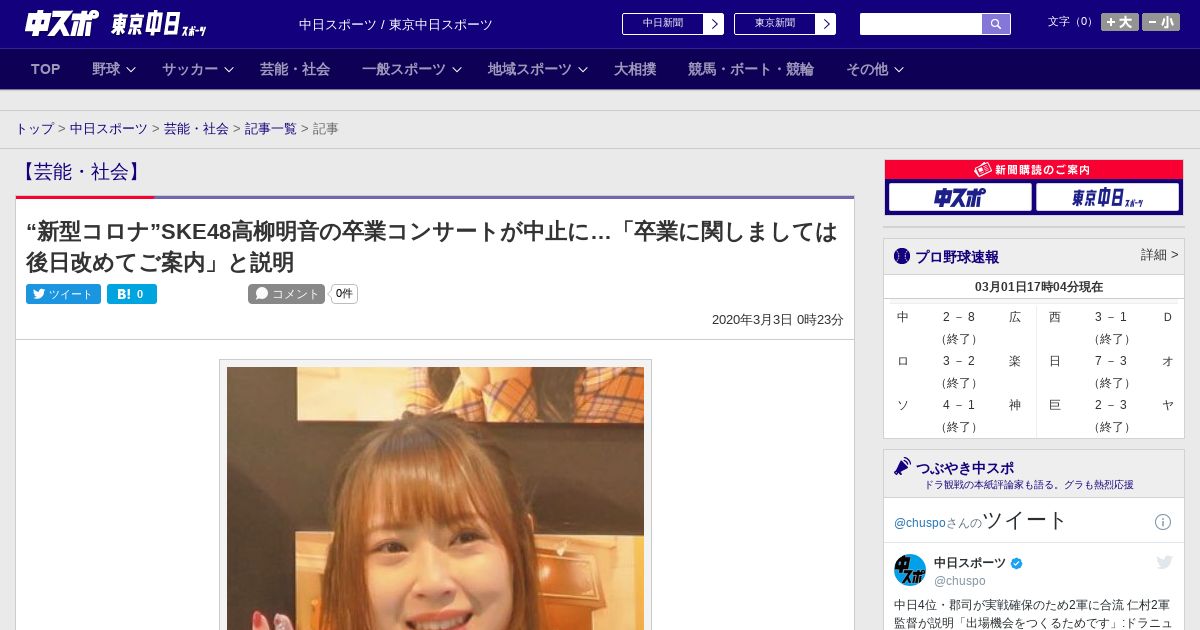Click the ソ 4-1 神 score
The width and height of the screenshot is (1200, 630).
[x=959, y=405]
